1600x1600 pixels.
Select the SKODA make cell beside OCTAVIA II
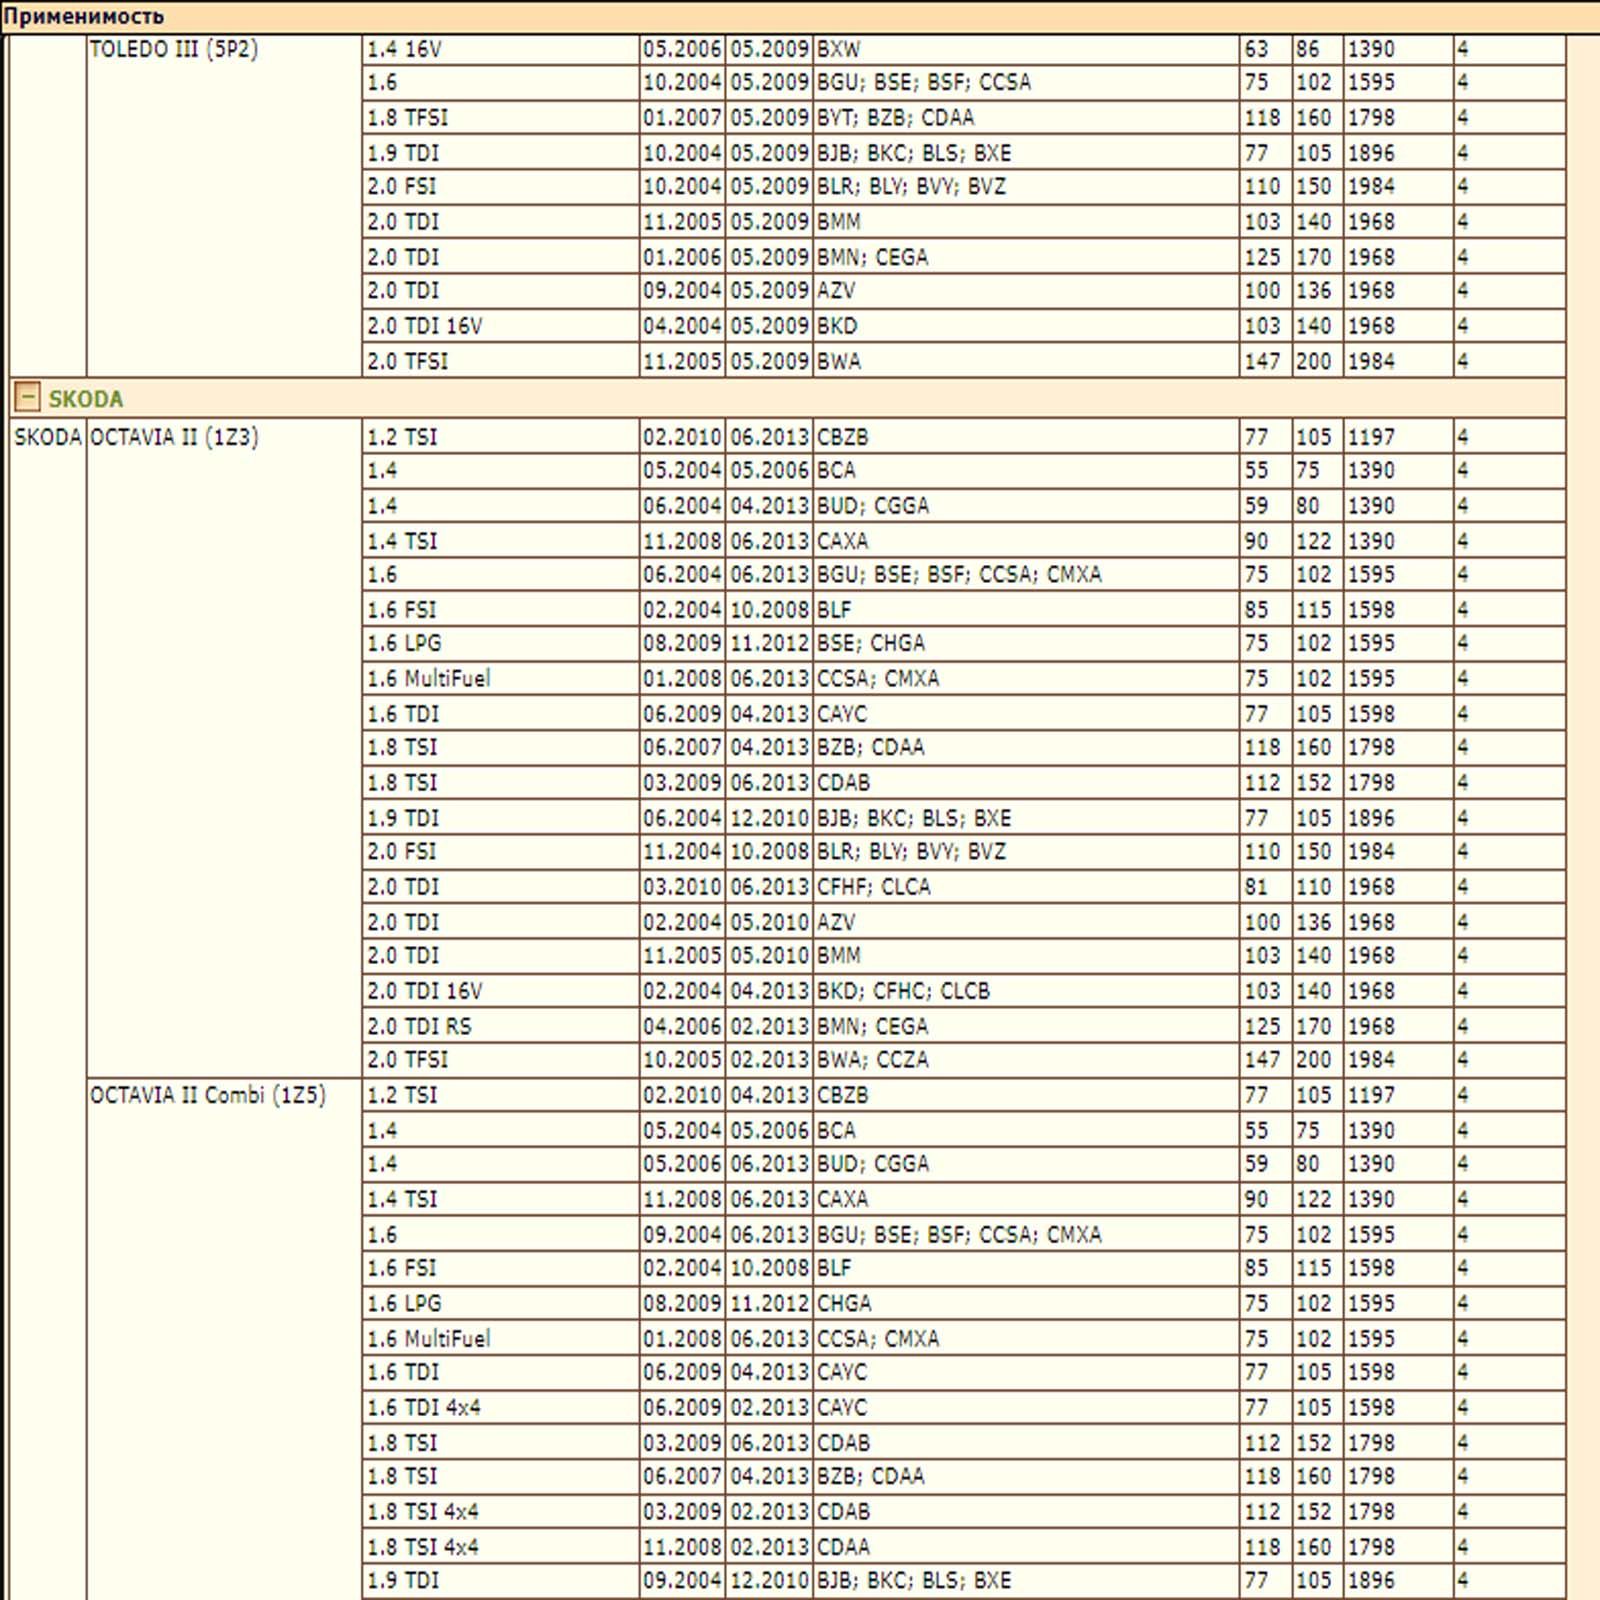point(48,437)
